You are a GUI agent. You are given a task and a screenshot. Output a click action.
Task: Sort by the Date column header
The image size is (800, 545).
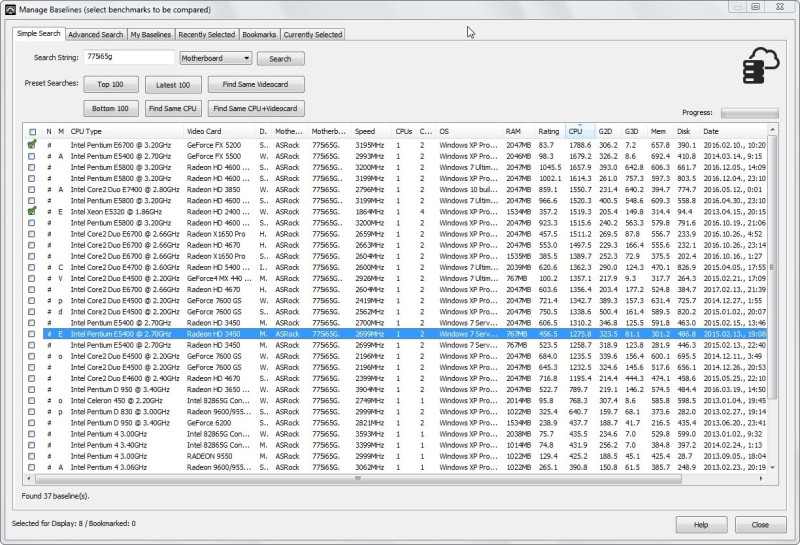(733, 131)
